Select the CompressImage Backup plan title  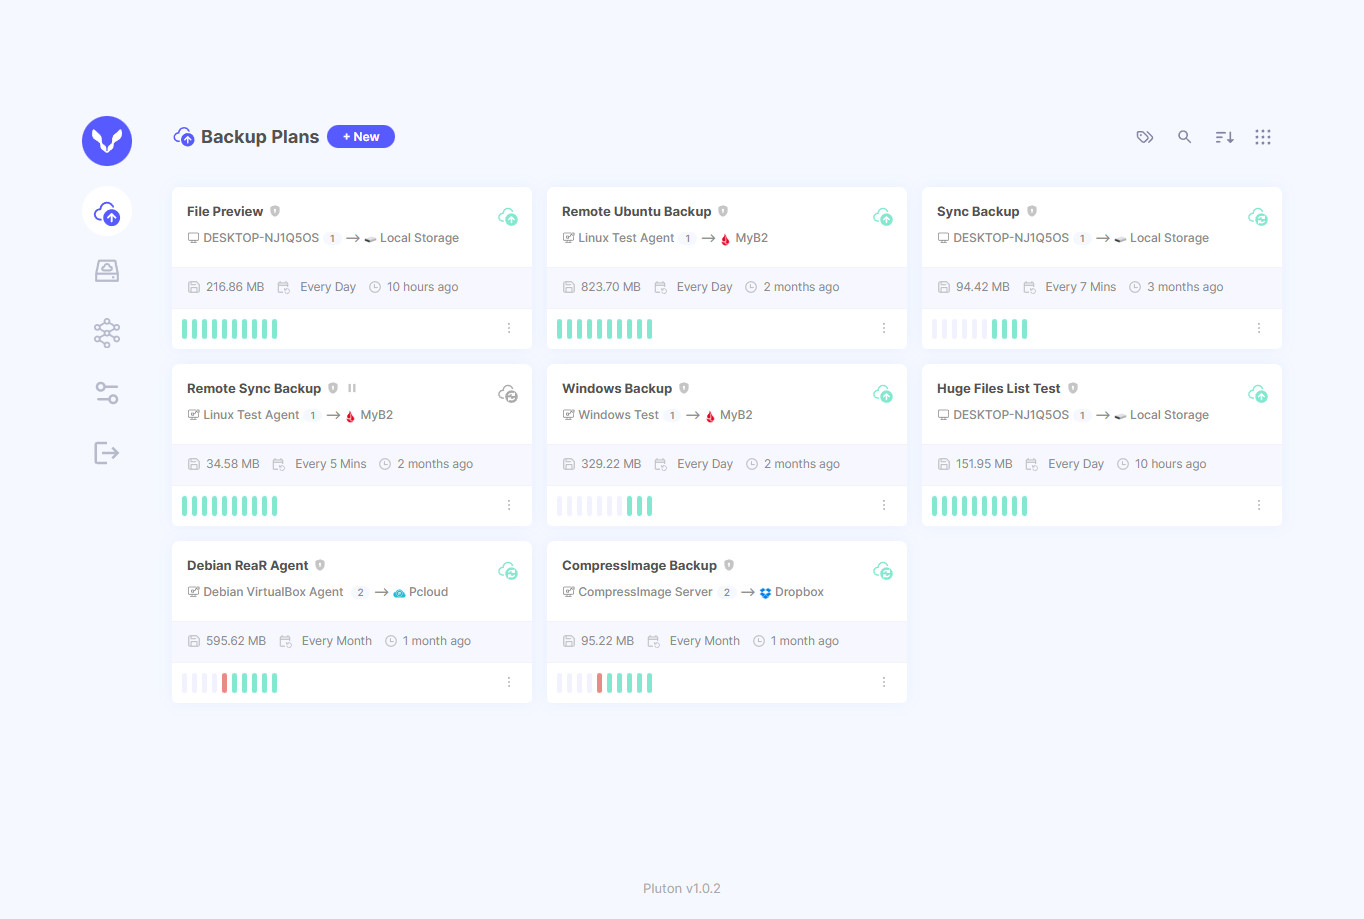[x=639, y=565]
